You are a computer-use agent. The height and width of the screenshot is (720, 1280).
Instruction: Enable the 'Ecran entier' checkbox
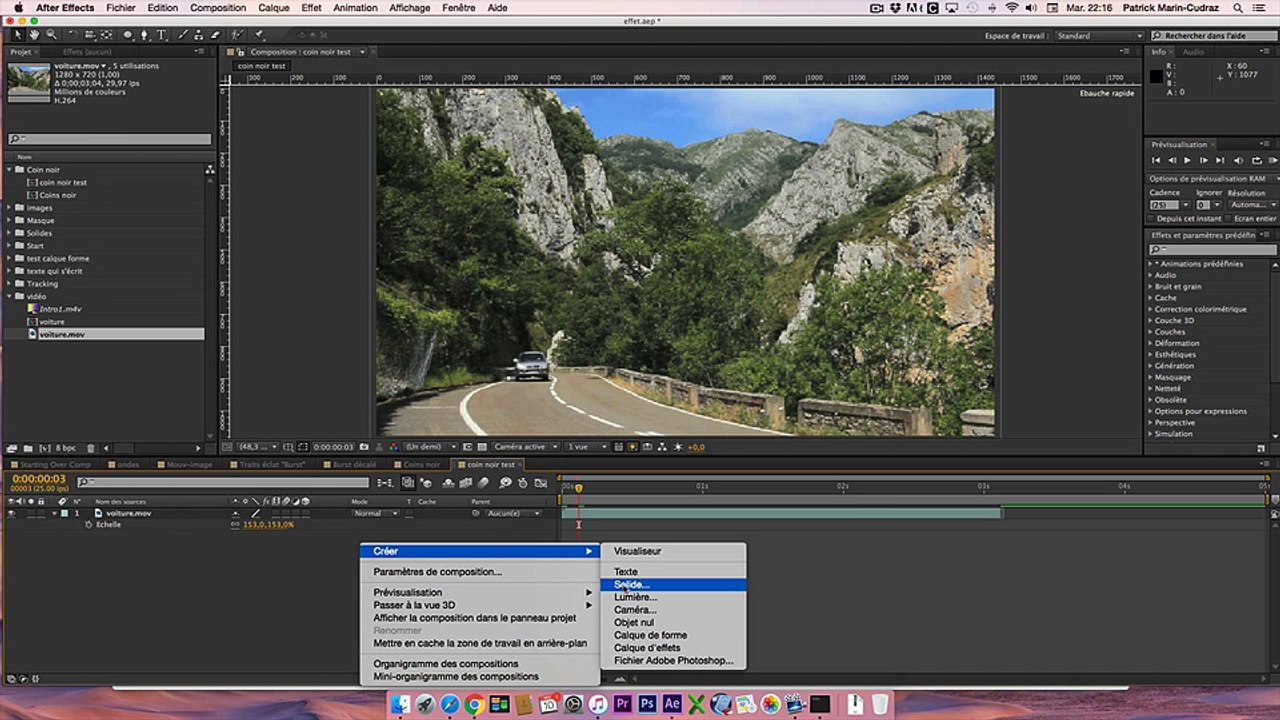pyautogui.click(x=1227, y=218)
